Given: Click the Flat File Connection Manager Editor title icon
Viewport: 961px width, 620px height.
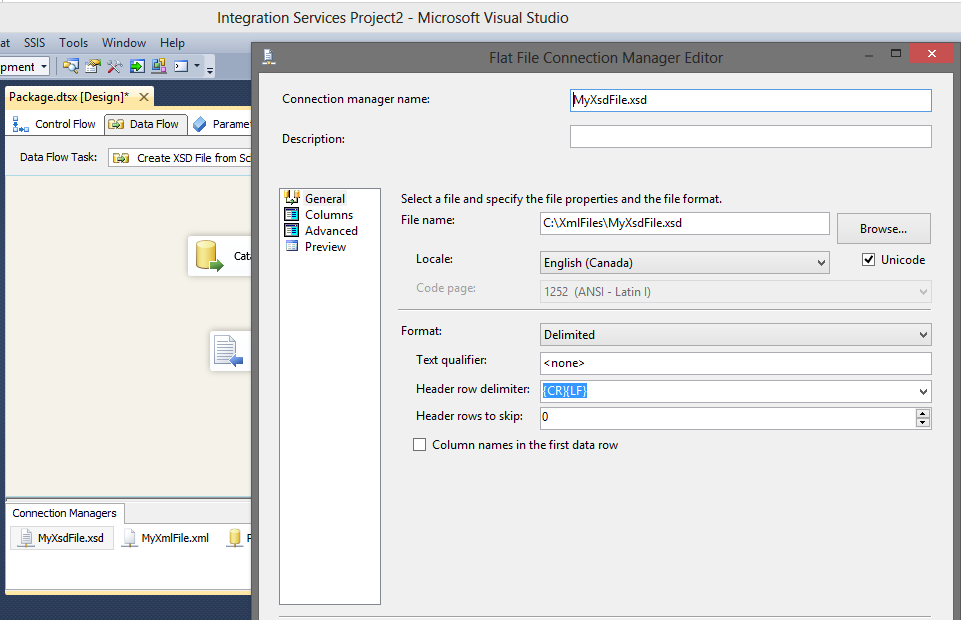Looking at the screenshot, I should pos(268,57).
